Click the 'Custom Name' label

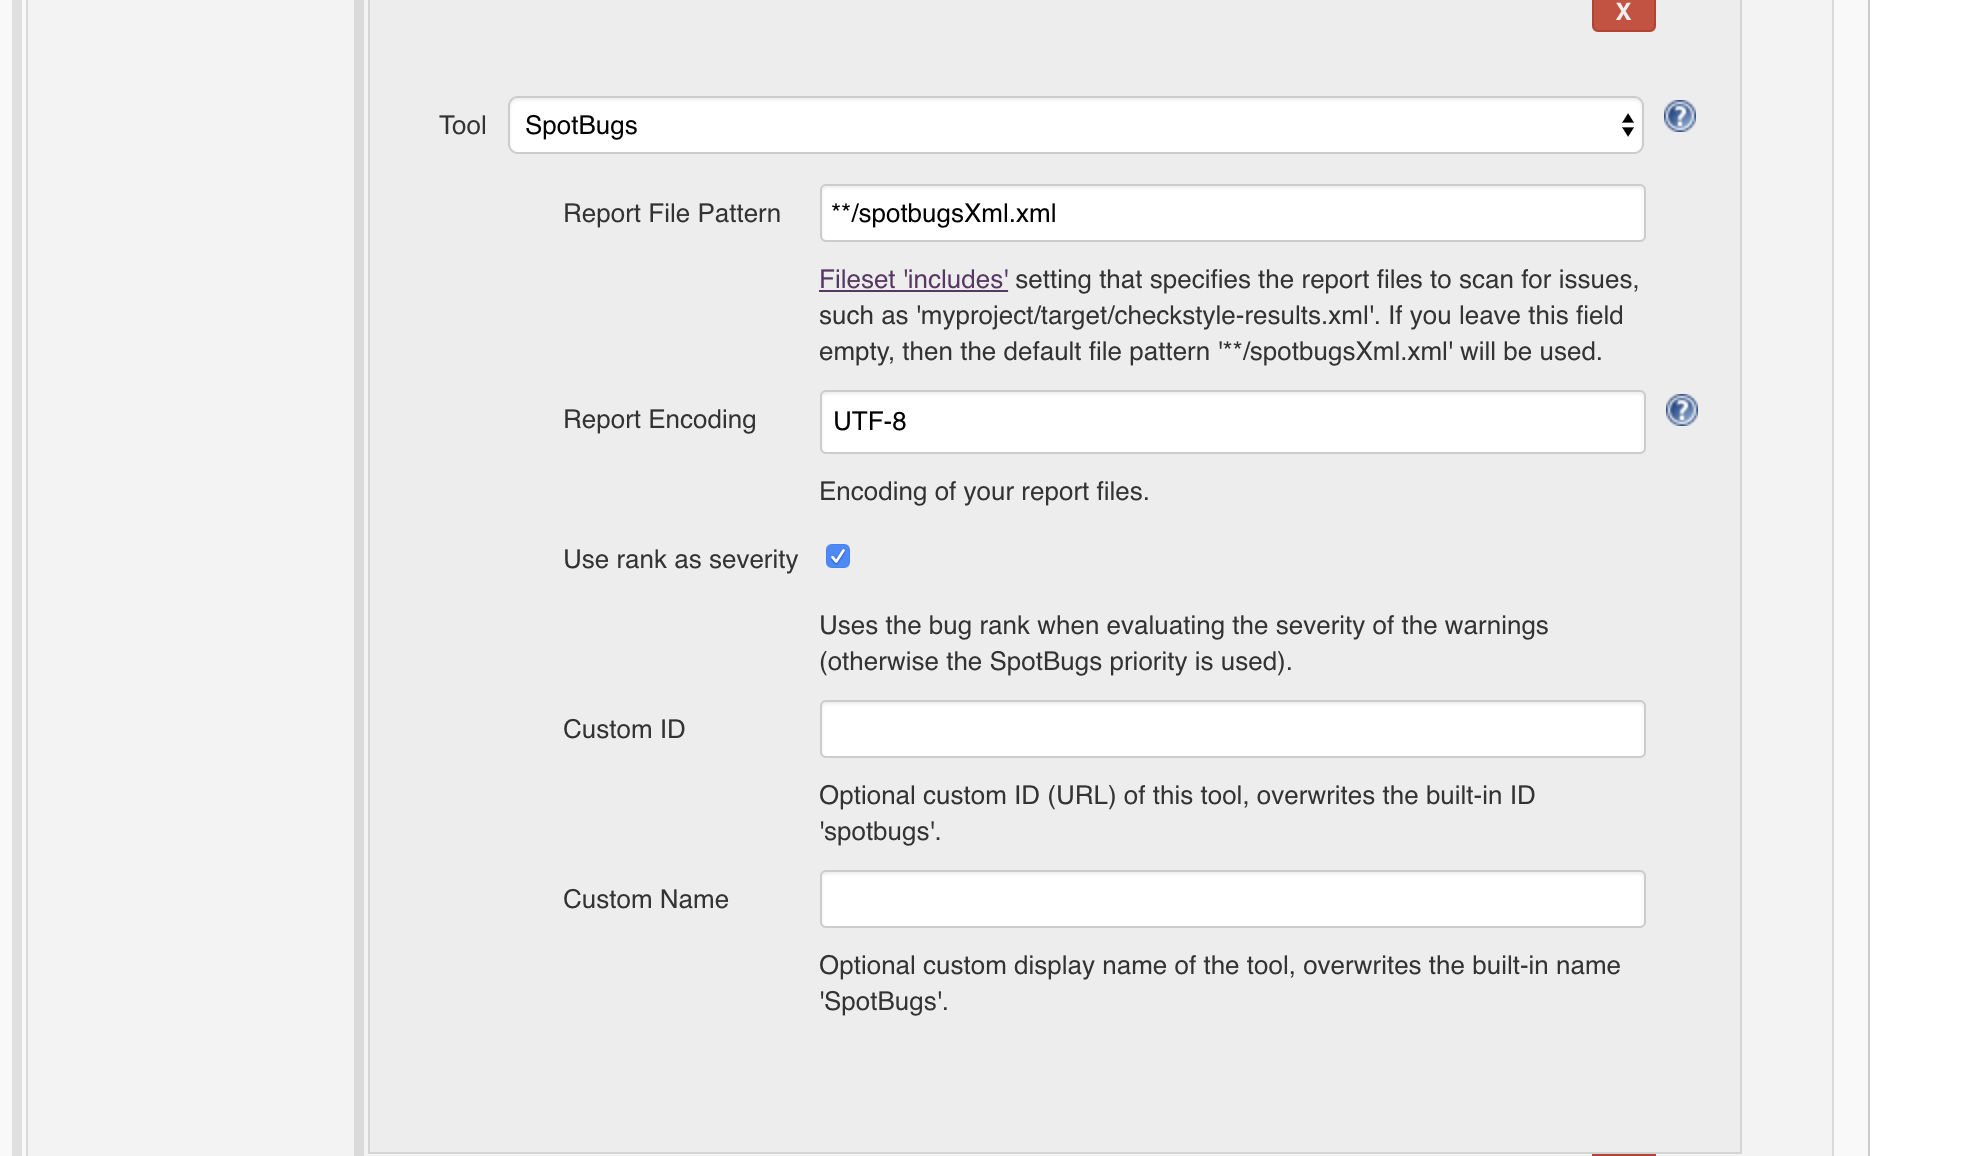645,899
